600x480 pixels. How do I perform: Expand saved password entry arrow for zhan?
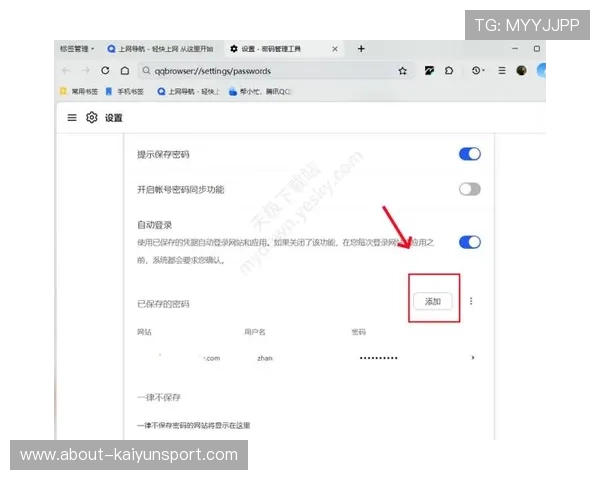(473, 358)
